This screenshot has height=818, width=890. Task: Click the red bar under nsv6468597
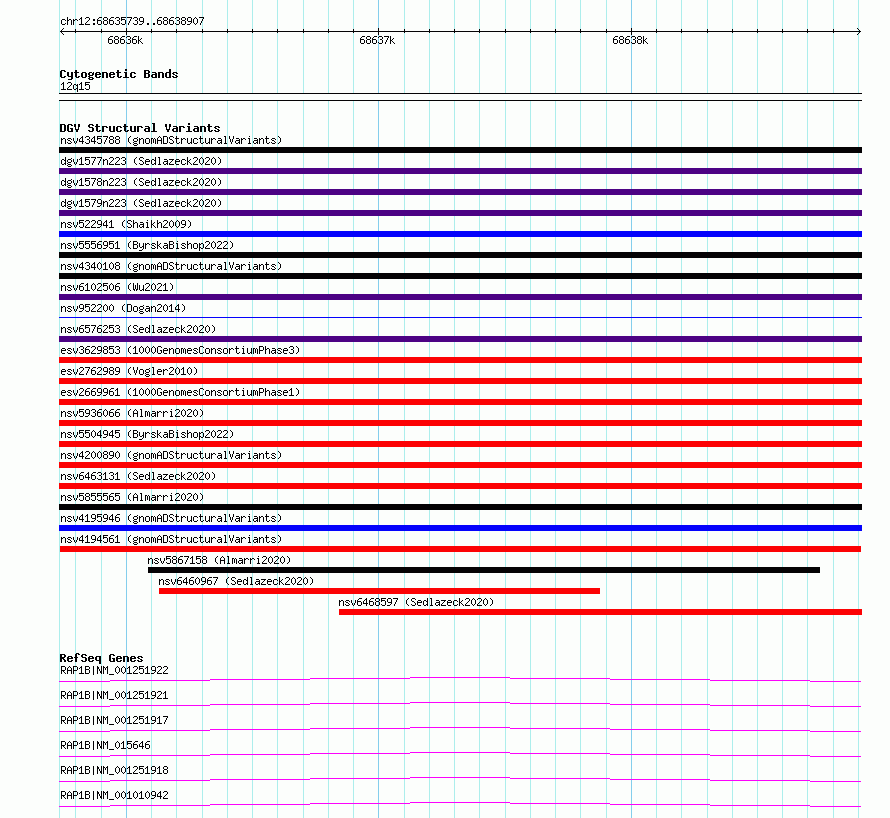click(601, 612)
